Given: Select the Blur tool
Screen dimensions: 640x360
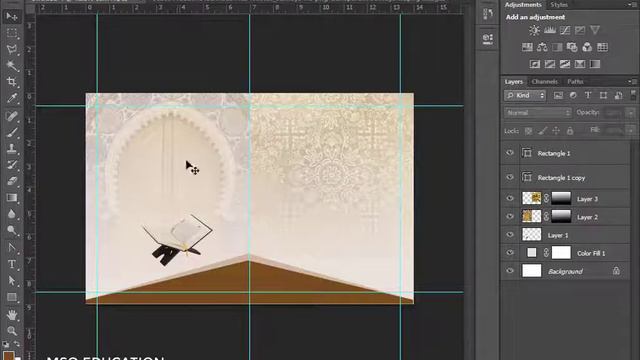Looking at the screenshot, I should click(12, 214).
